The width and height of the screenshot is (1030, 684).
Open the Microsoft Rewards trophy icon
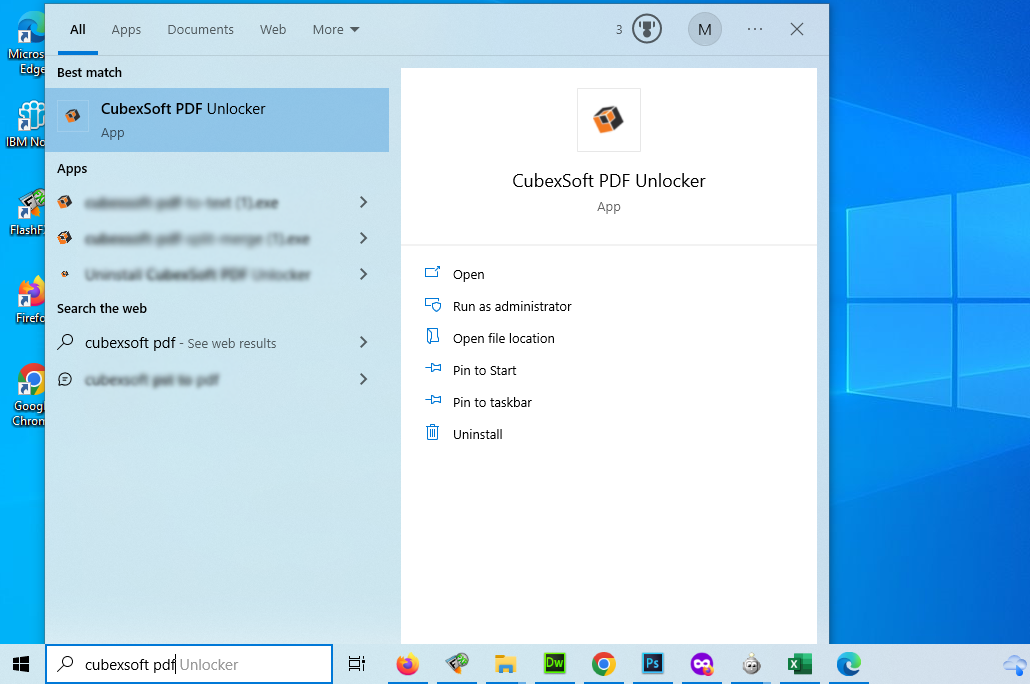click(x=646, y=30)
